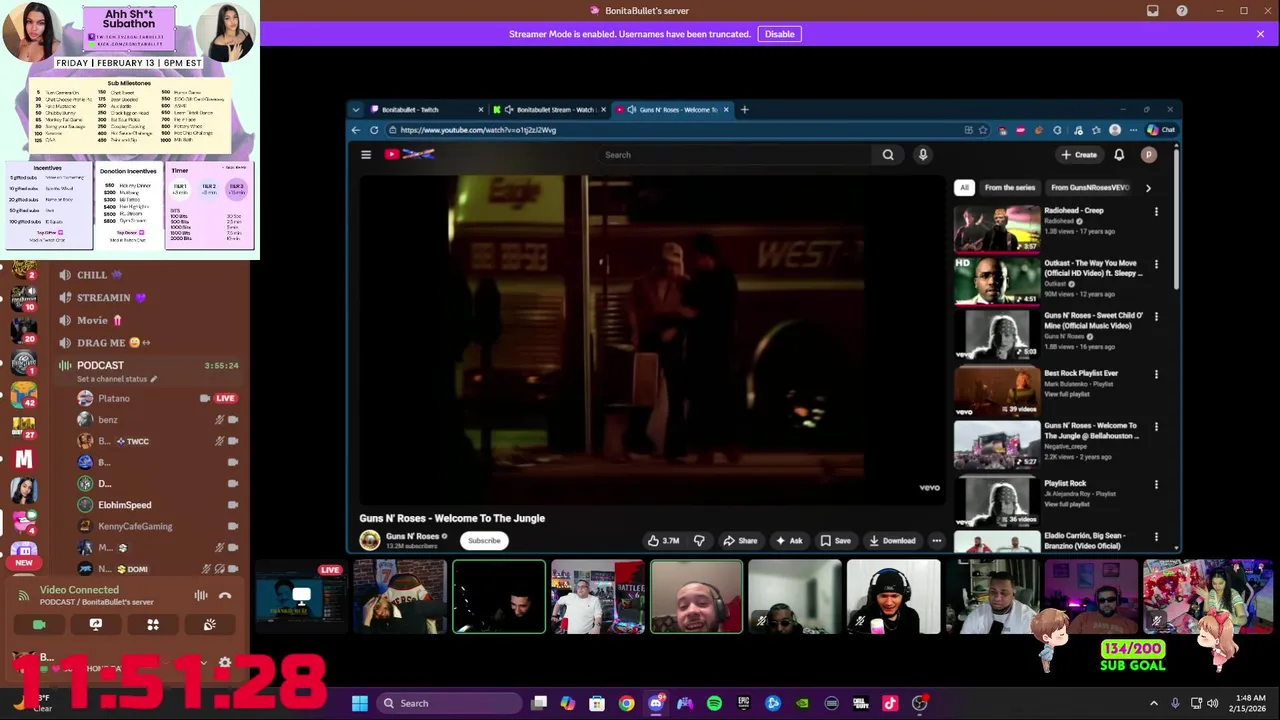Image resolution: width=1280 pixels, height=720 pixels.
Task: Open YouTube notifications bell
Action: (x=1119, y=155)
